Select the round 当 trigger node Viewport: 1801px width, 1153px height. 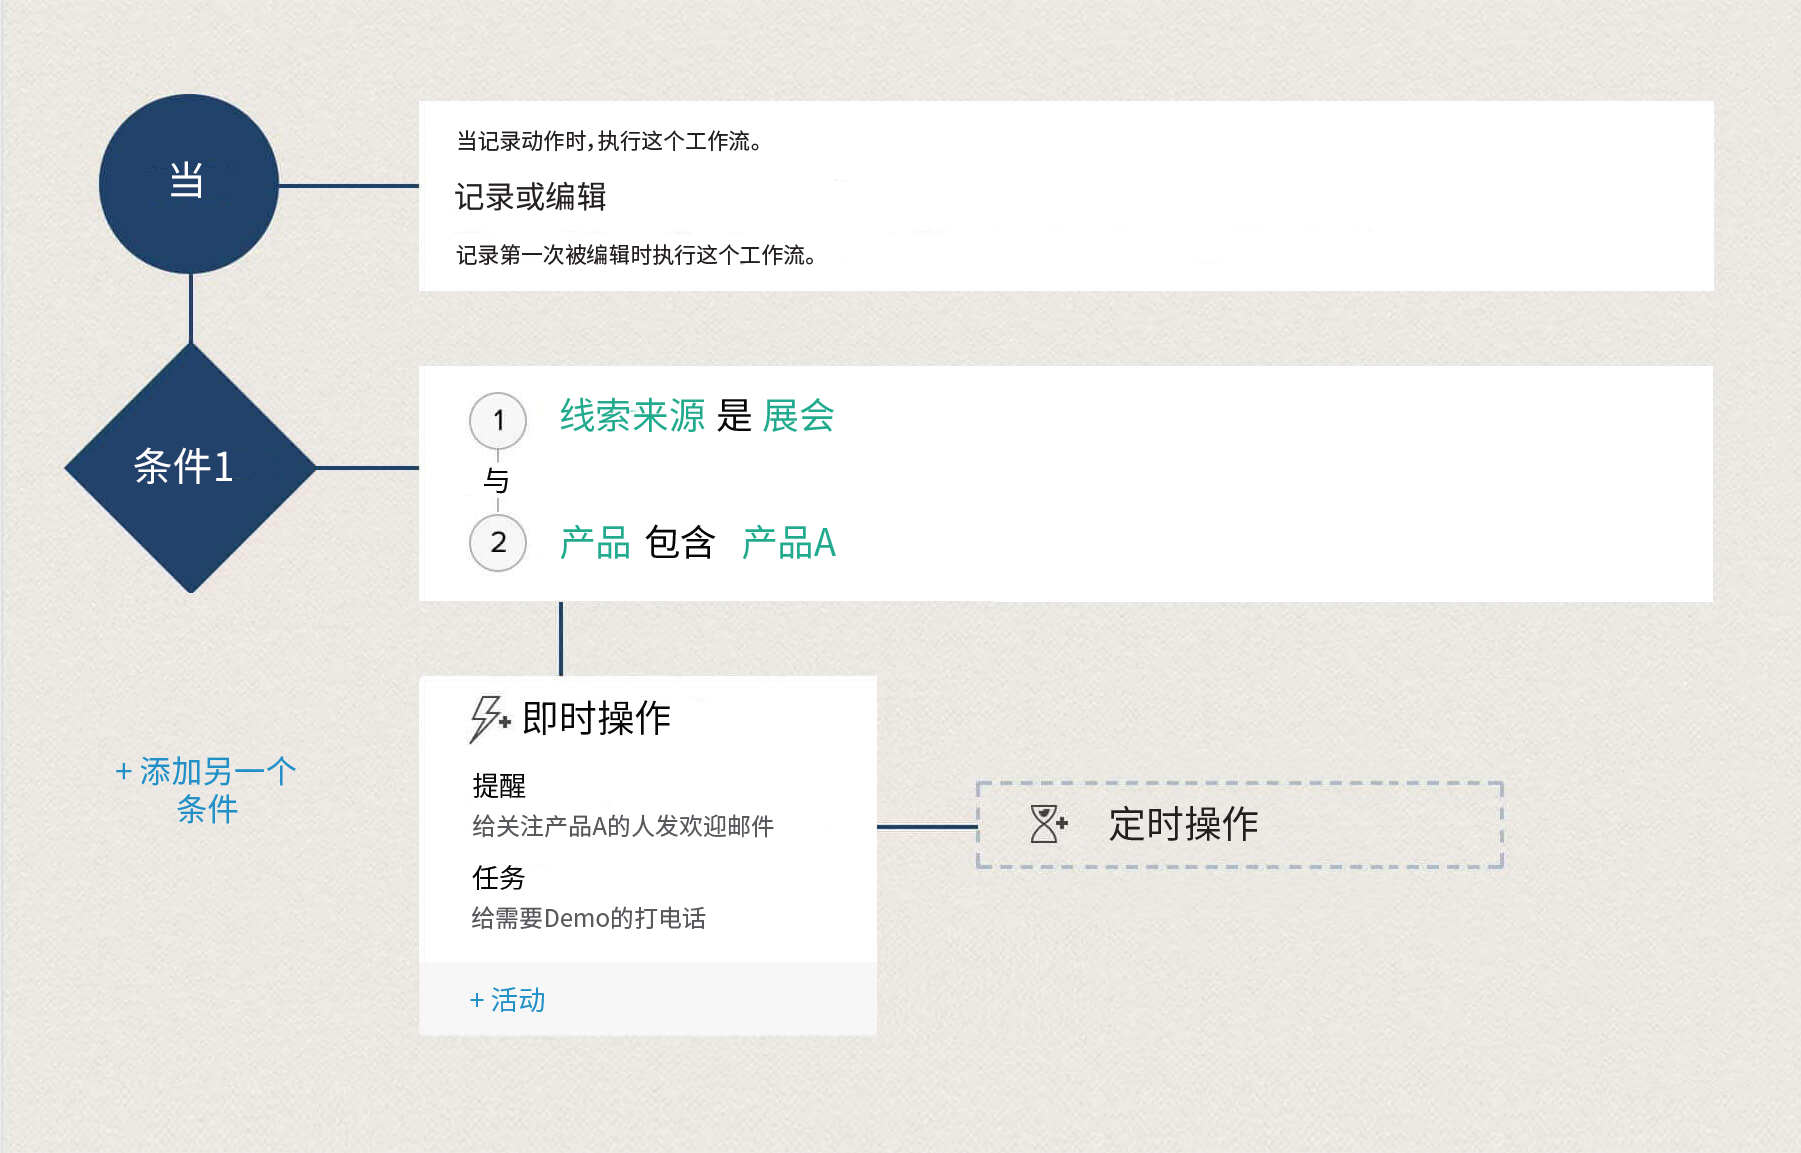click(x=188, y=184)
